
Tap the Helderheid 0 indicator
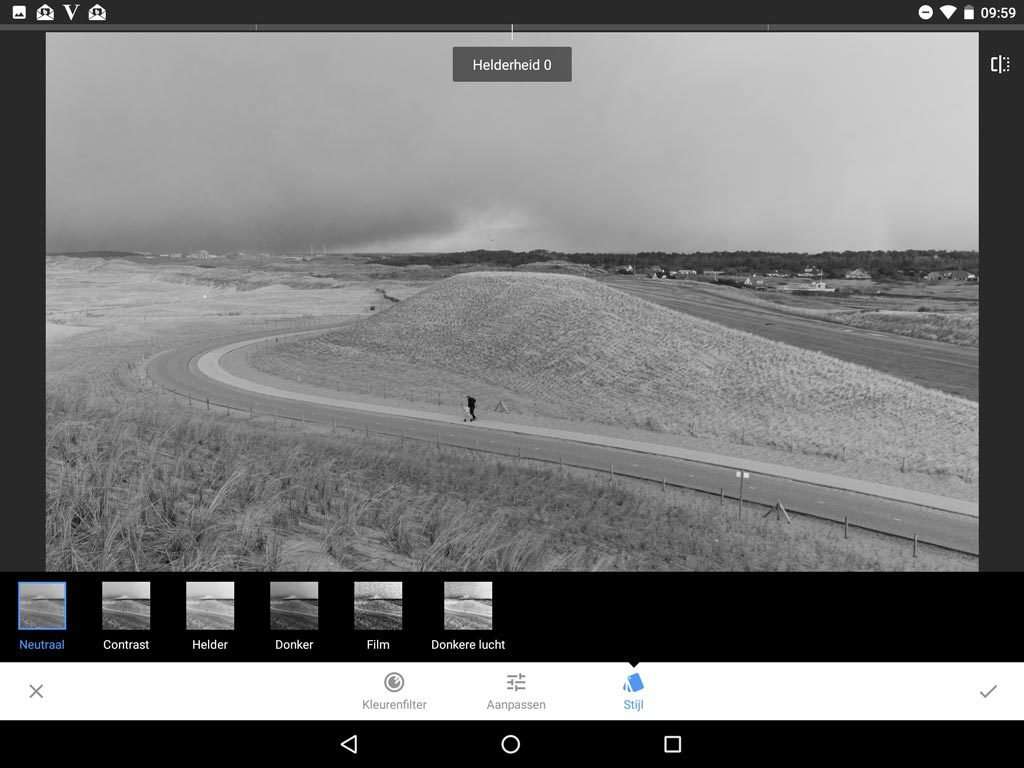tap(512, 64)
